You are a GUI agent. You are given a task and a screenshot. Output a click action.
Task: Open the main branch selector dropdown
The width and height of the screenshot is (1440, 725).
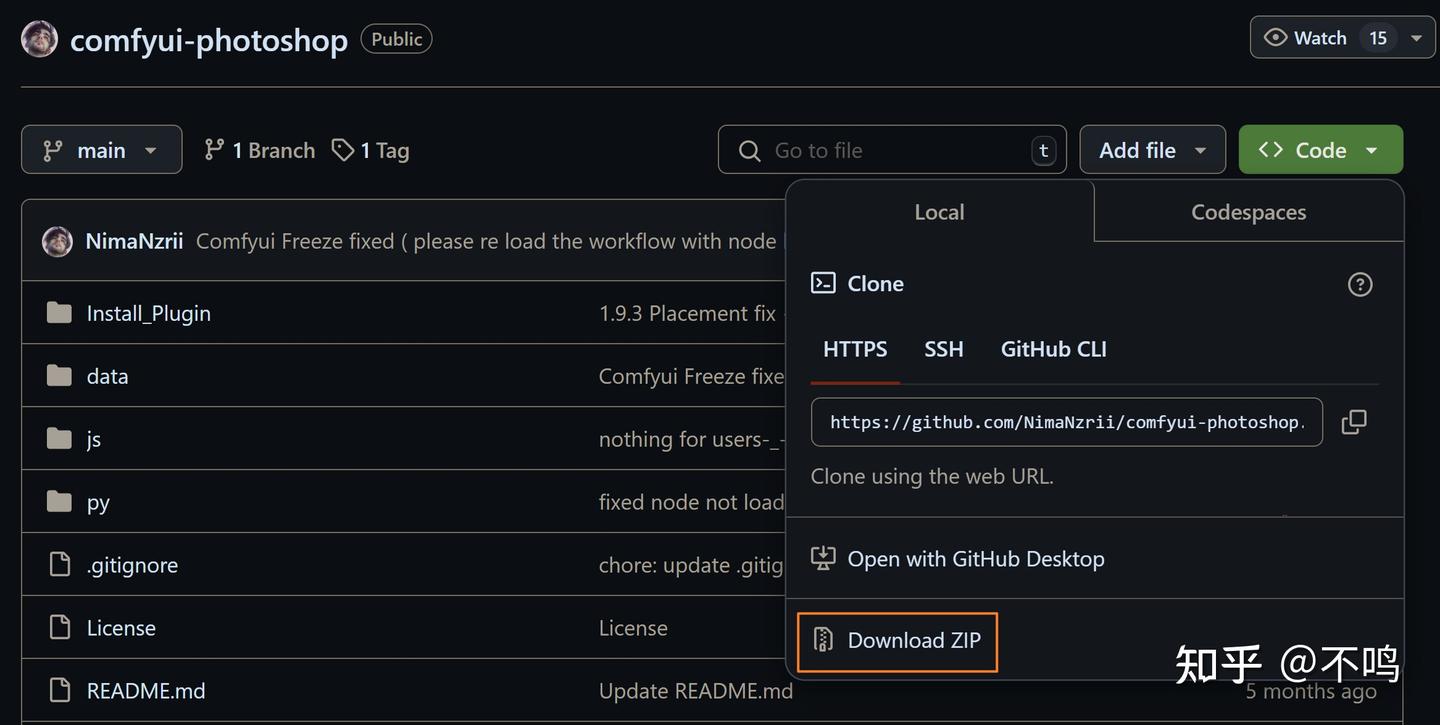tap(101, 150)
